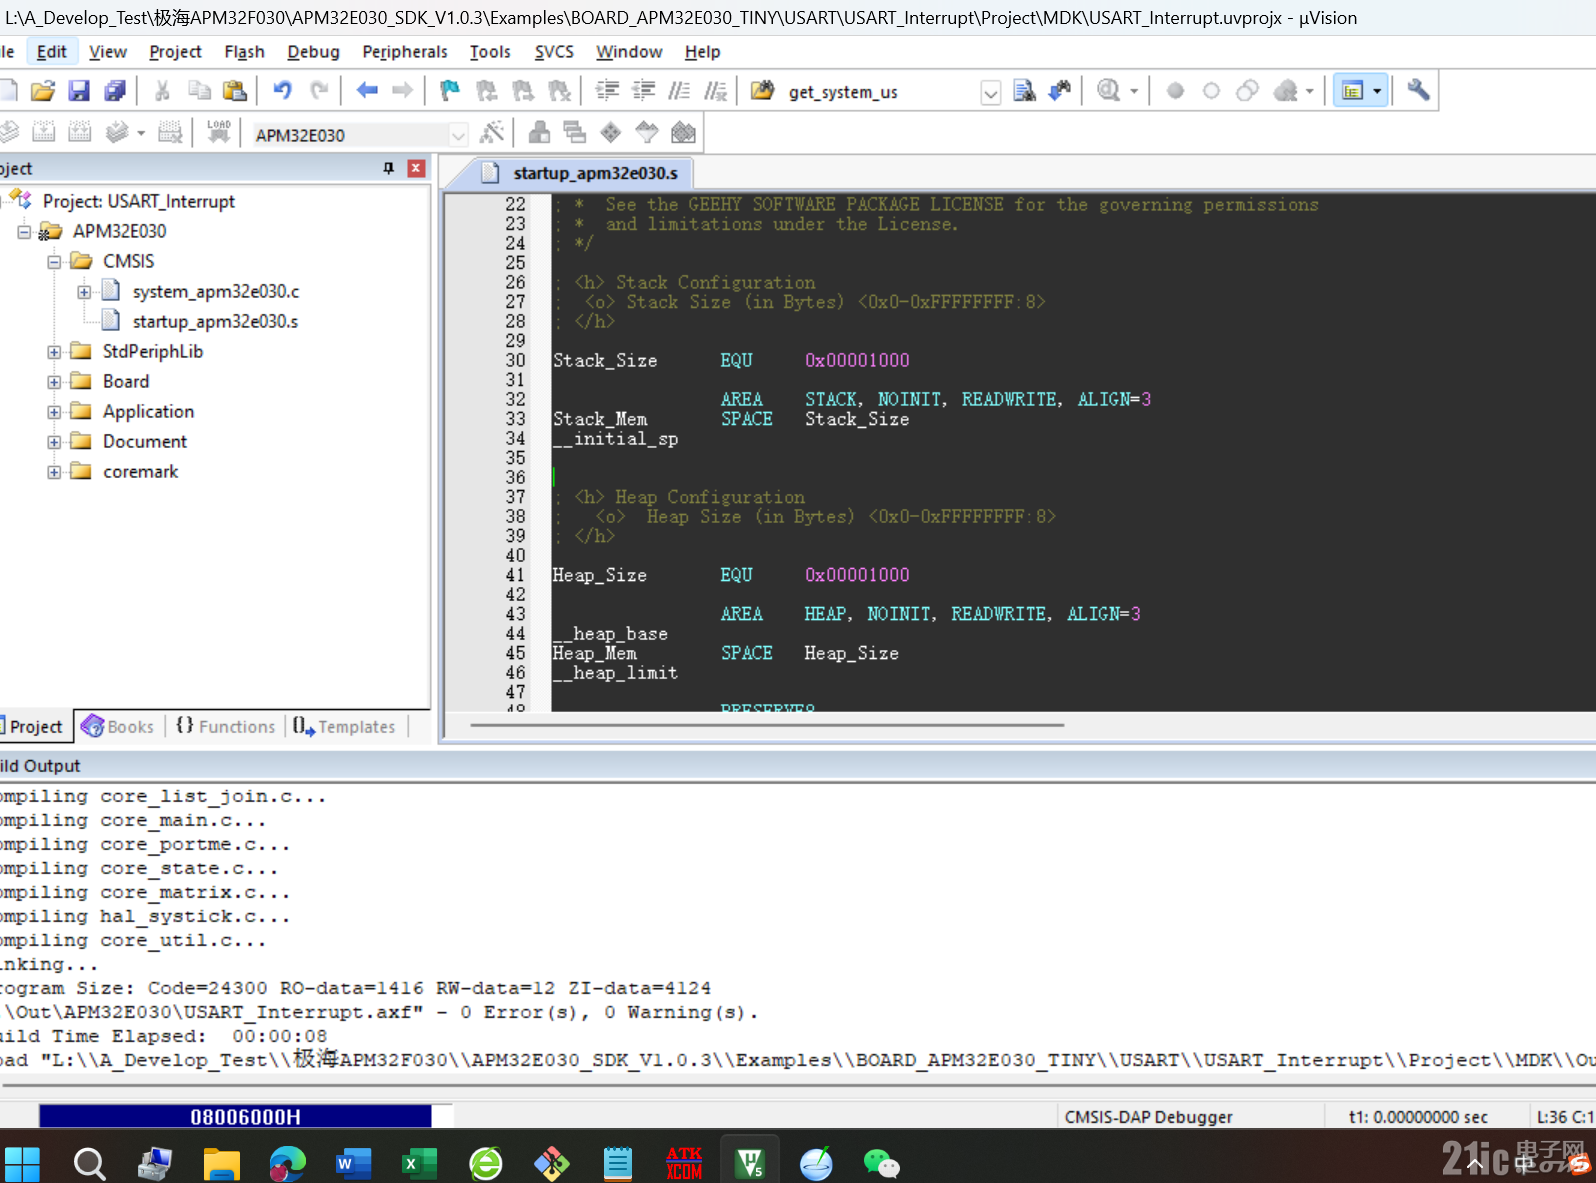This screenshot has width=1596, height=1183.
Task: Open WeChat from taskbar
Action: click(x=881, y=1162)
